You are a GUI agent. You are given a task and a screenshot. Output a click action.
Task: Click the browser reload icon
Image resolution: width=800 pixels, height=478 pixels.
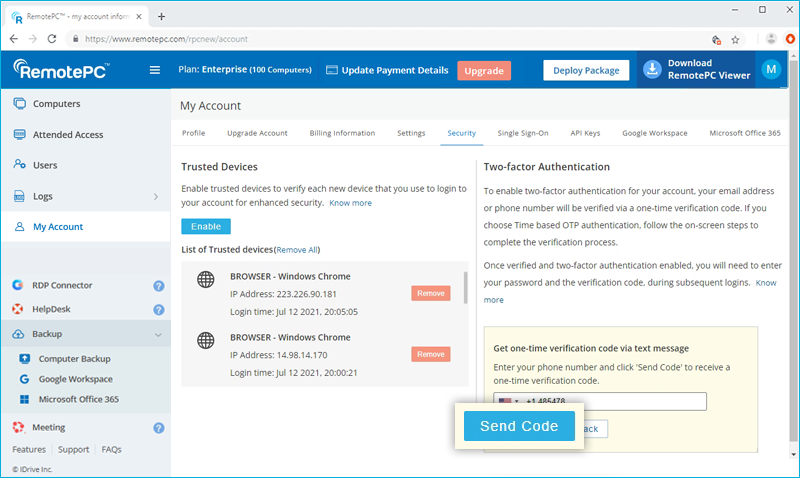pyautogui.click(x=52, y=39)
